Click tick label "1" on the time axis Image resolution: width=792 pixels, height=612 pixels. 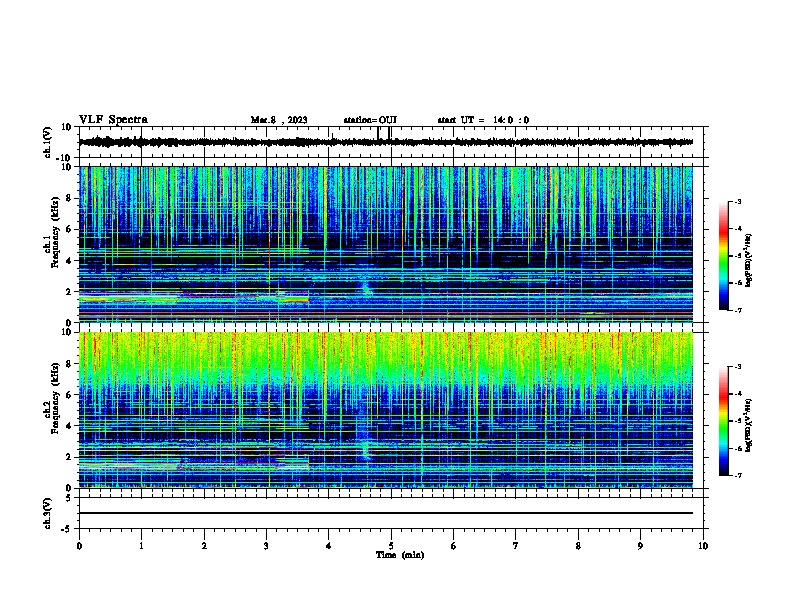coord(141,546)
